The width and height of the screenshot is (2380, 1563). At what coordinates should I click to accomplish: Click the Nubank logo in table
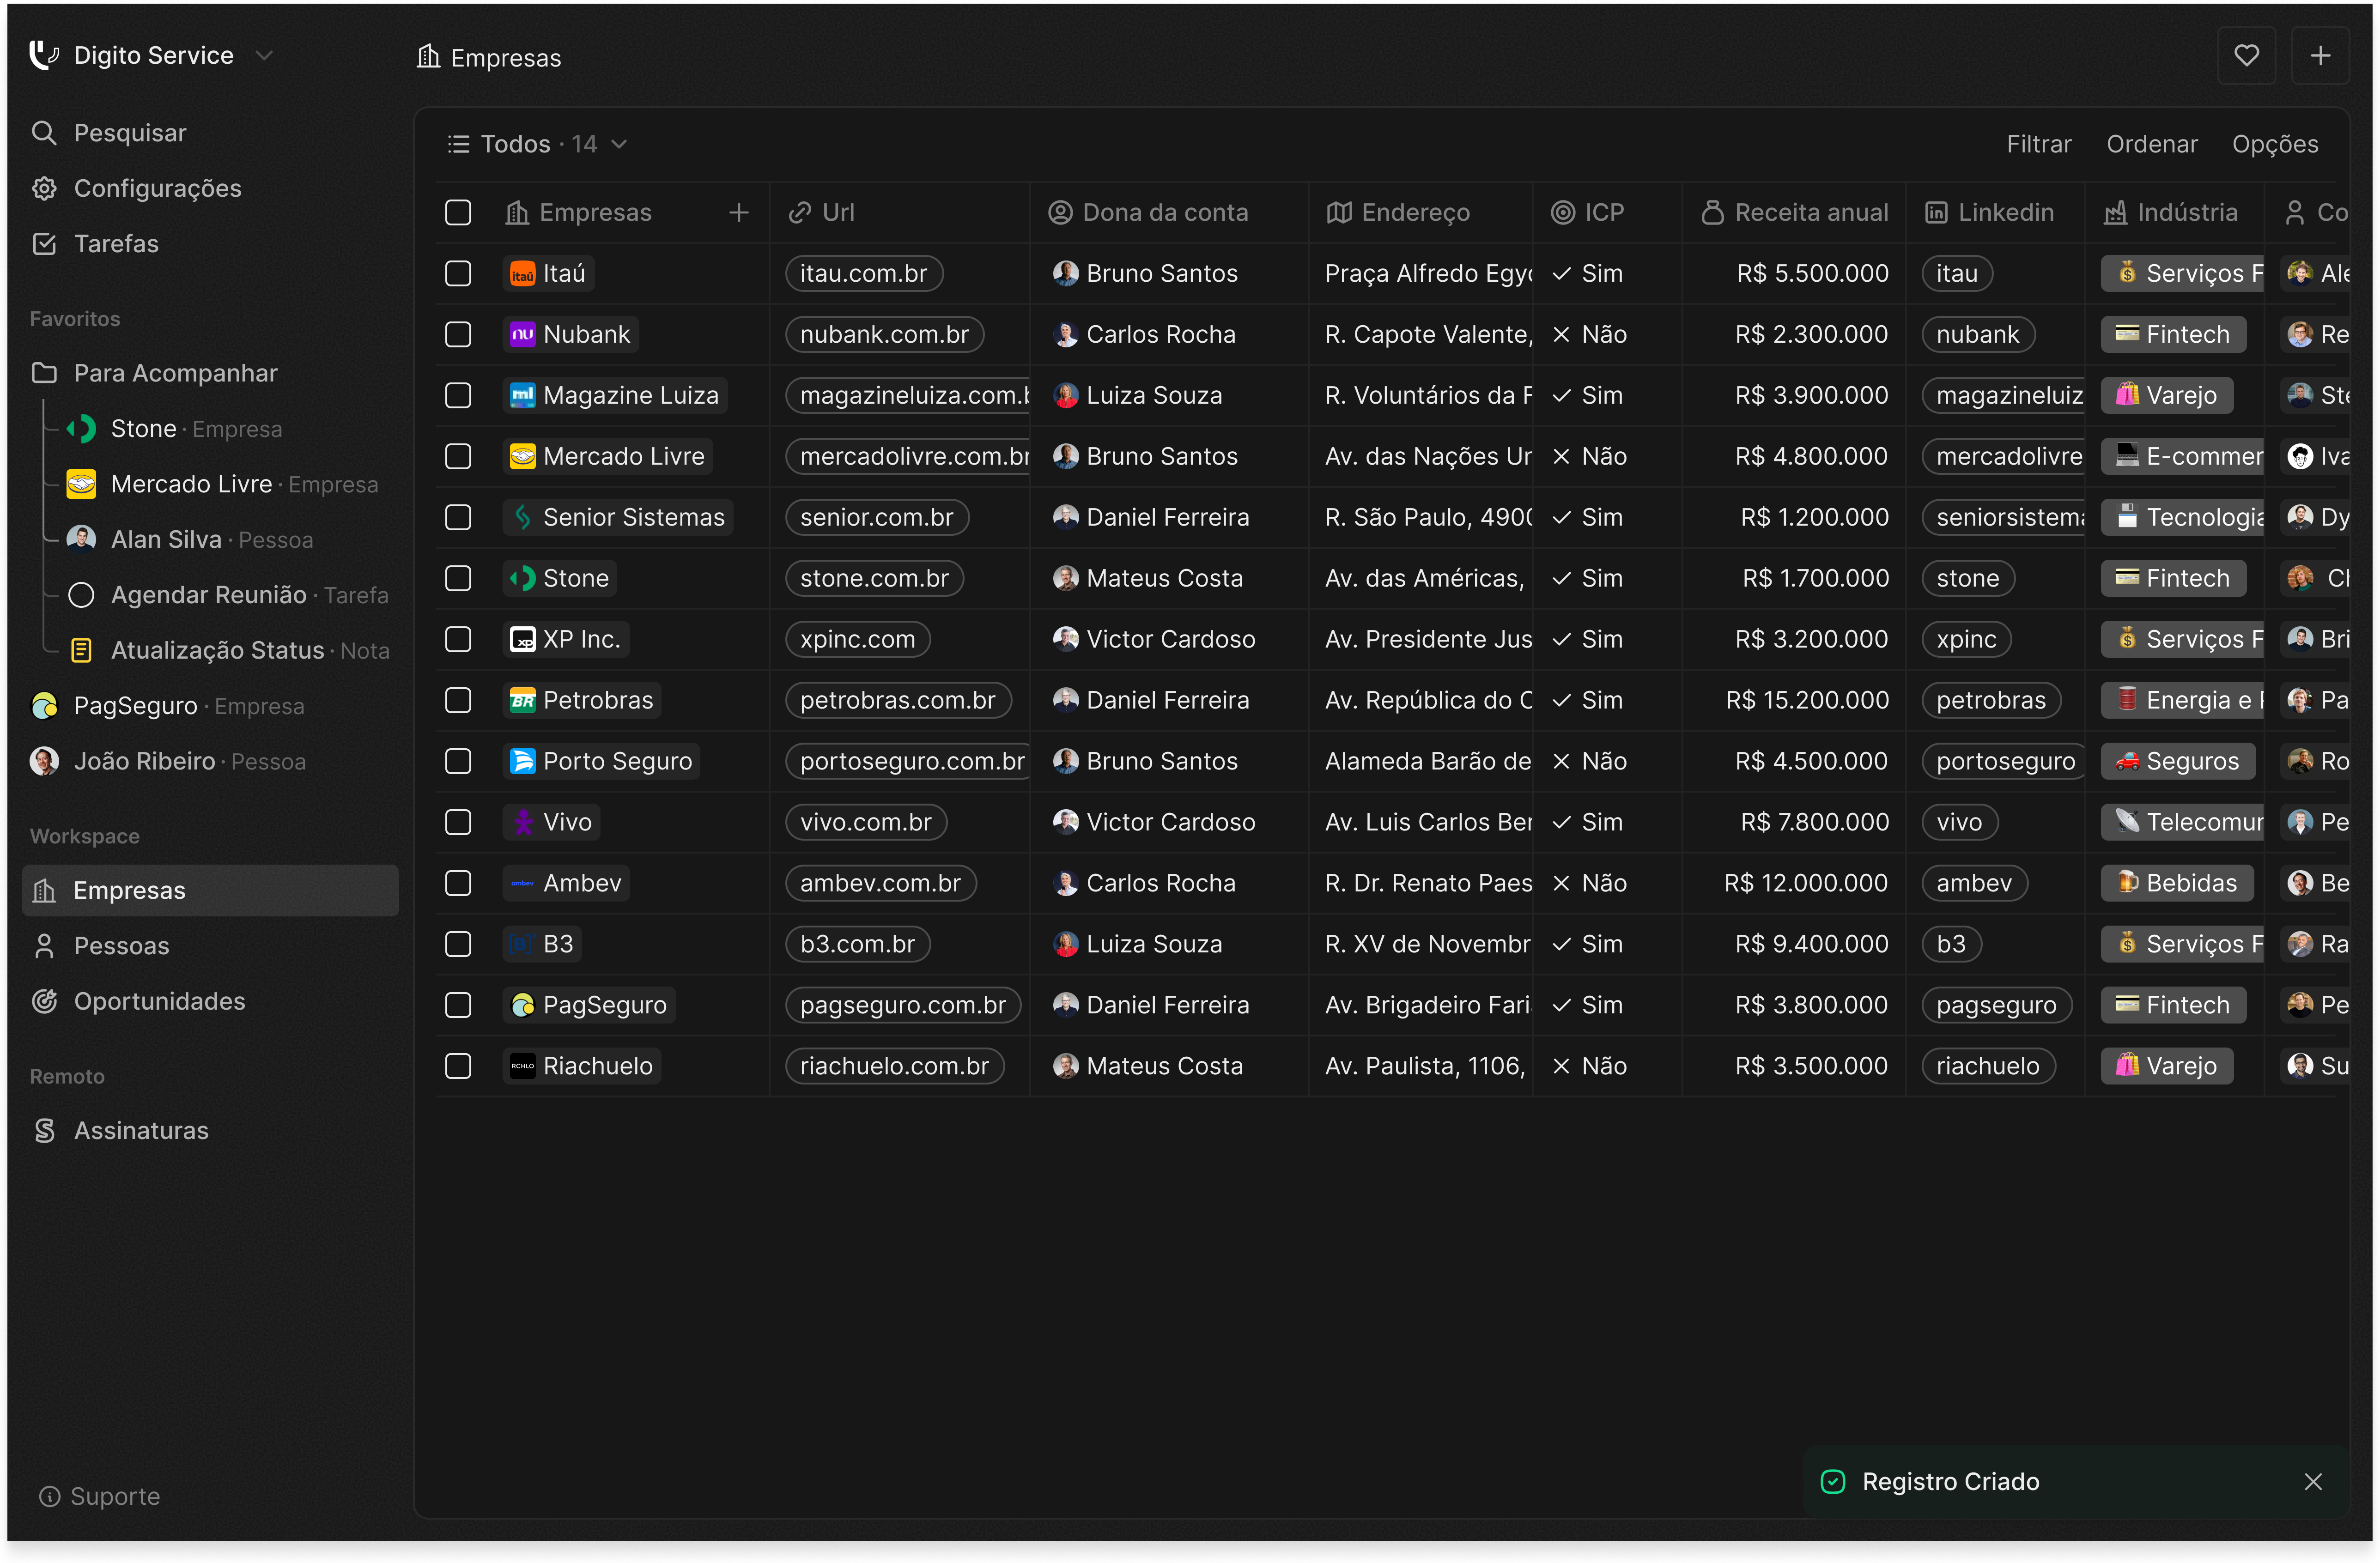pyautogui.click(x=522, y=335)
